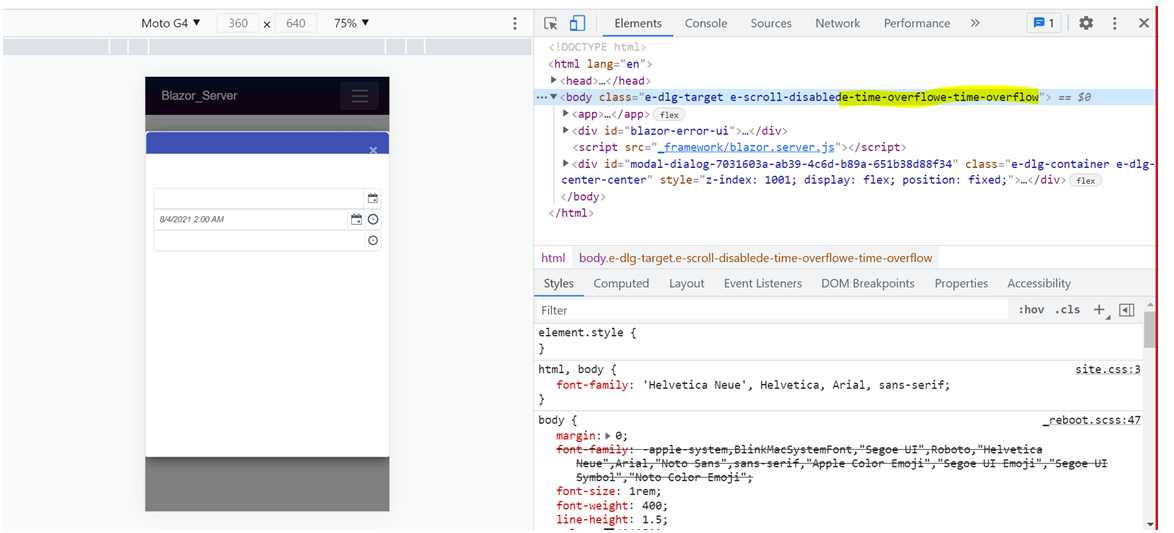Image resolution: width=1174 pixels, height=533 pixels.
Task: Click the first empty date input in dialog
Action: 258,198
